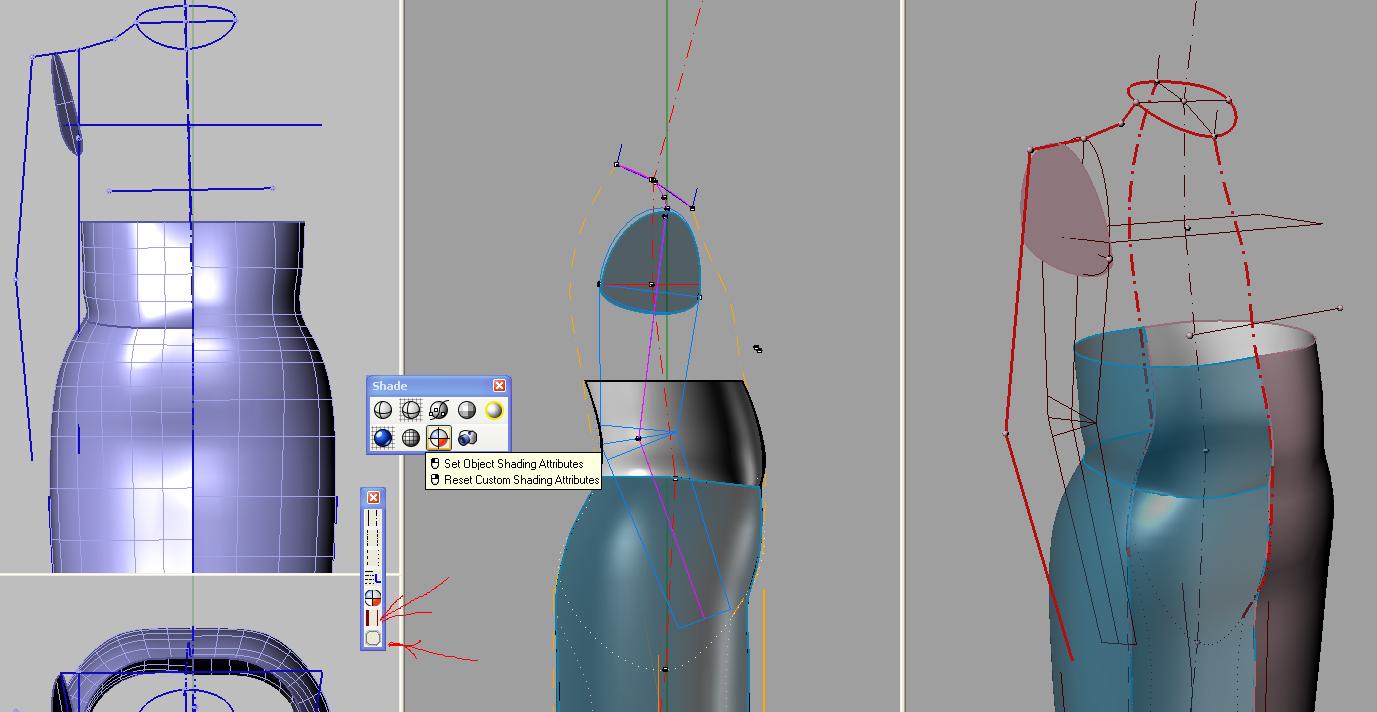Close the small vertical floating toolbar

373,497
